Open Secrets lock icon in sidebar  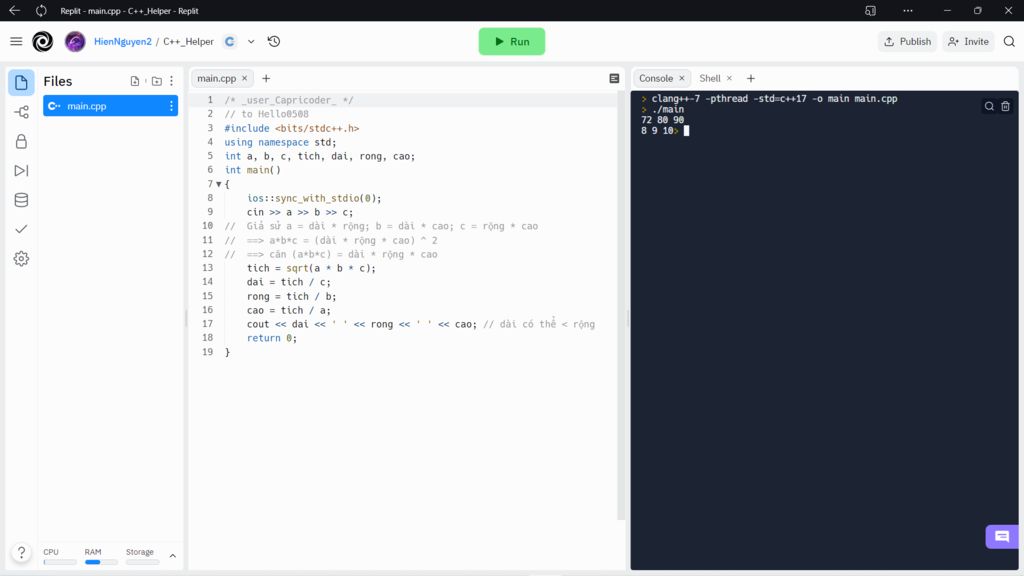tap(21, 141)
